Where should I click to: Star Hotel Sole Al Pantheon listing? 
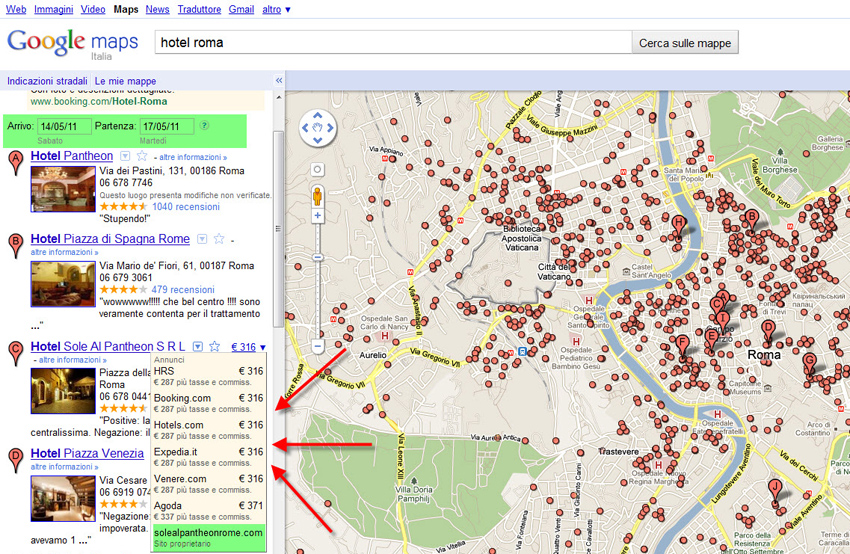(217, 347)
